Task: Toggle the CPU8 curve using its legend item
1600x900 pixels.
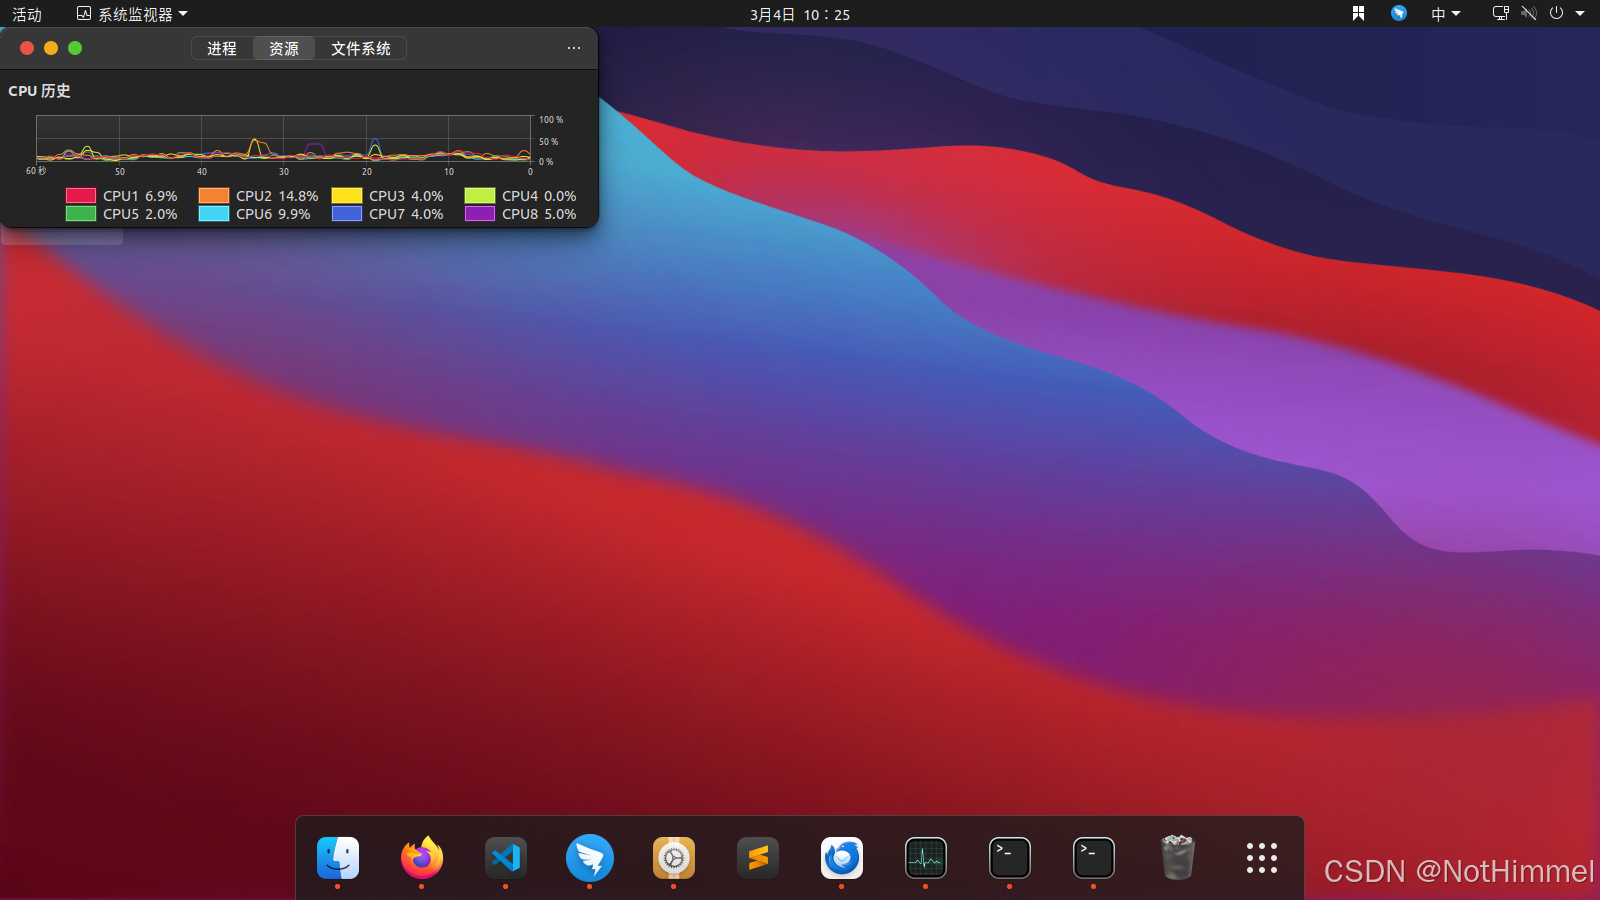Action: tap(520, 214)
